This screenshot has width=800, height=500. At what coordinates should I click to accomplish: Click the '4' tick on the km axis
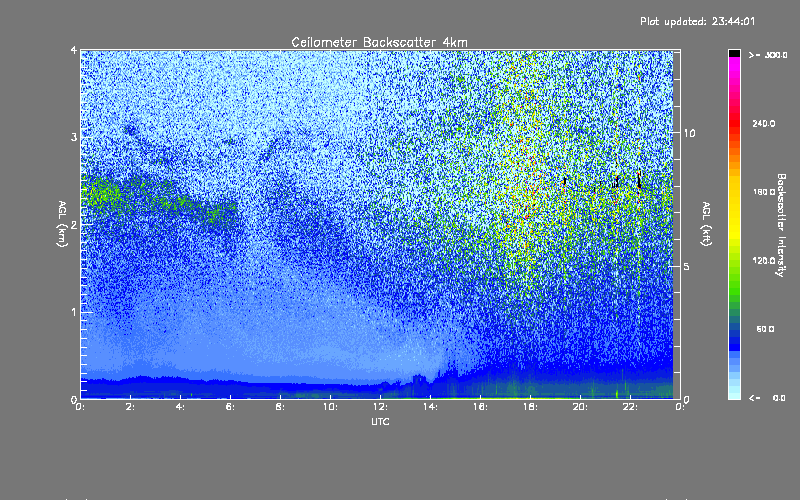[x=74, y=50]
